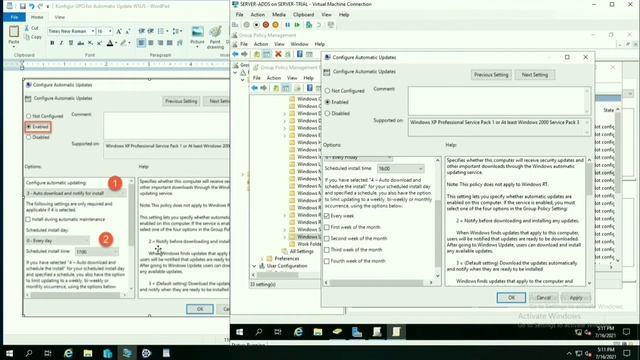Pause the virtual machine

tap(287, 25)
